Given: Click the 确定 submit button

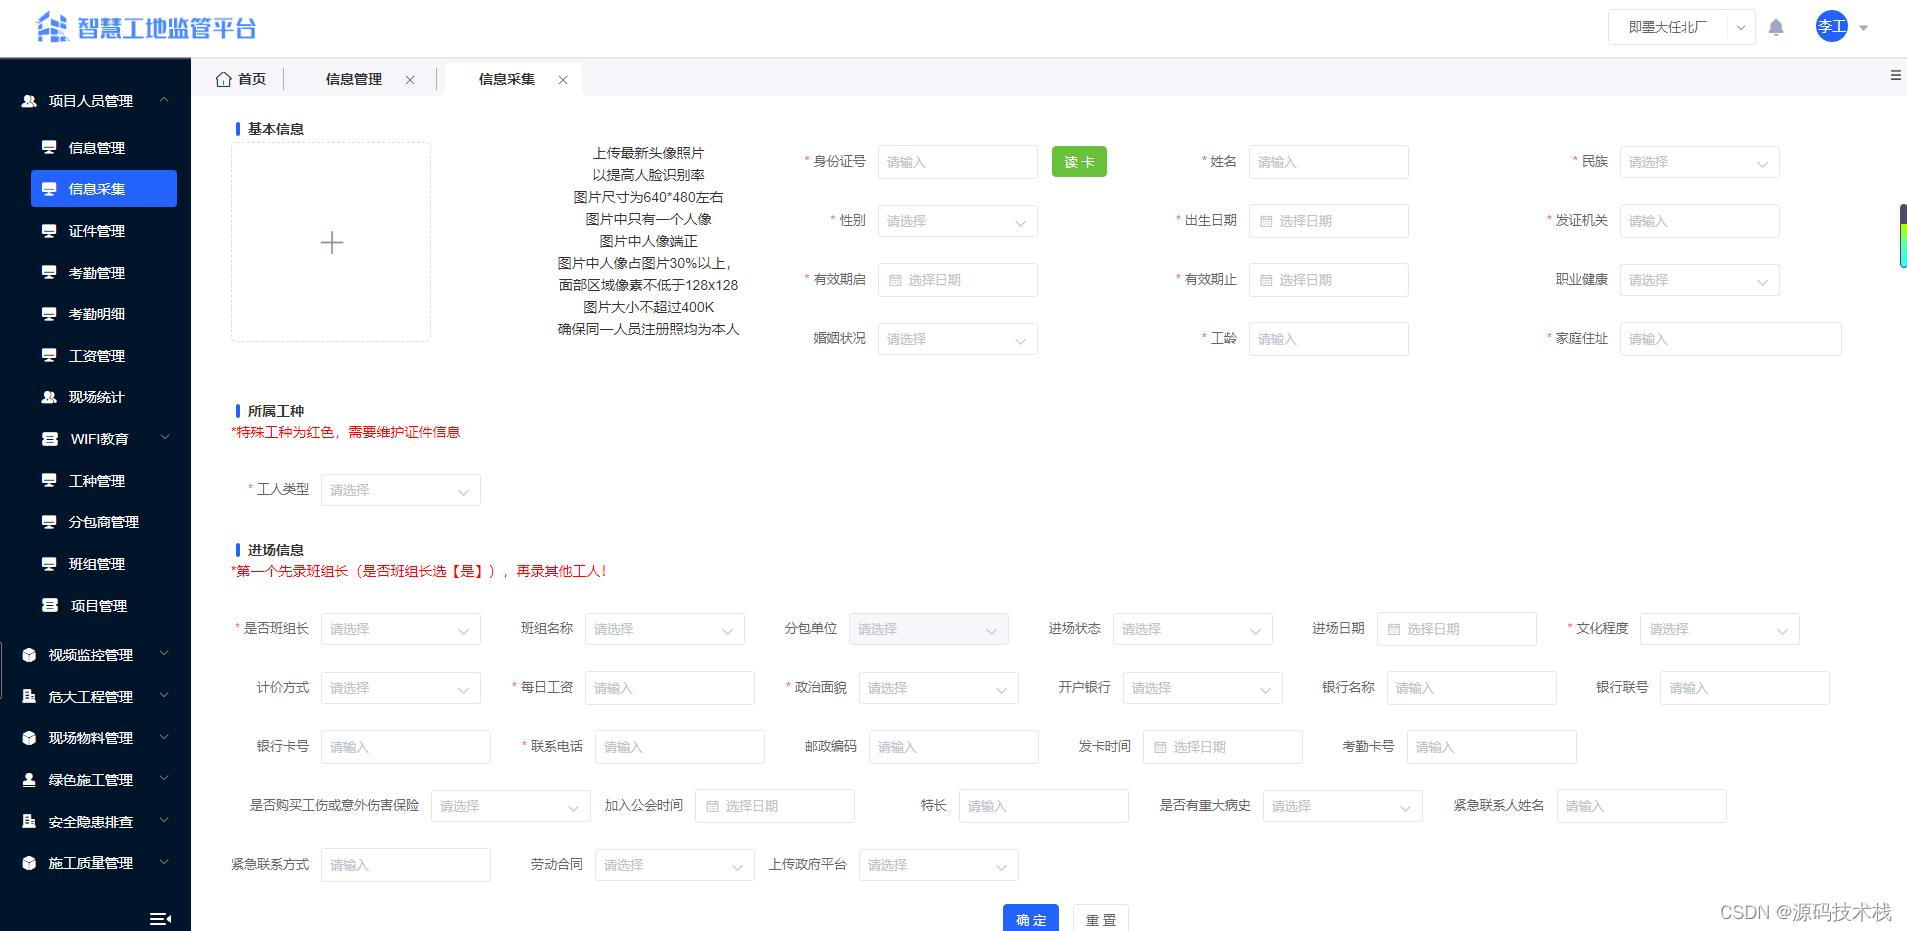Looking at the screenshot, I should [x=1031, y=918].
